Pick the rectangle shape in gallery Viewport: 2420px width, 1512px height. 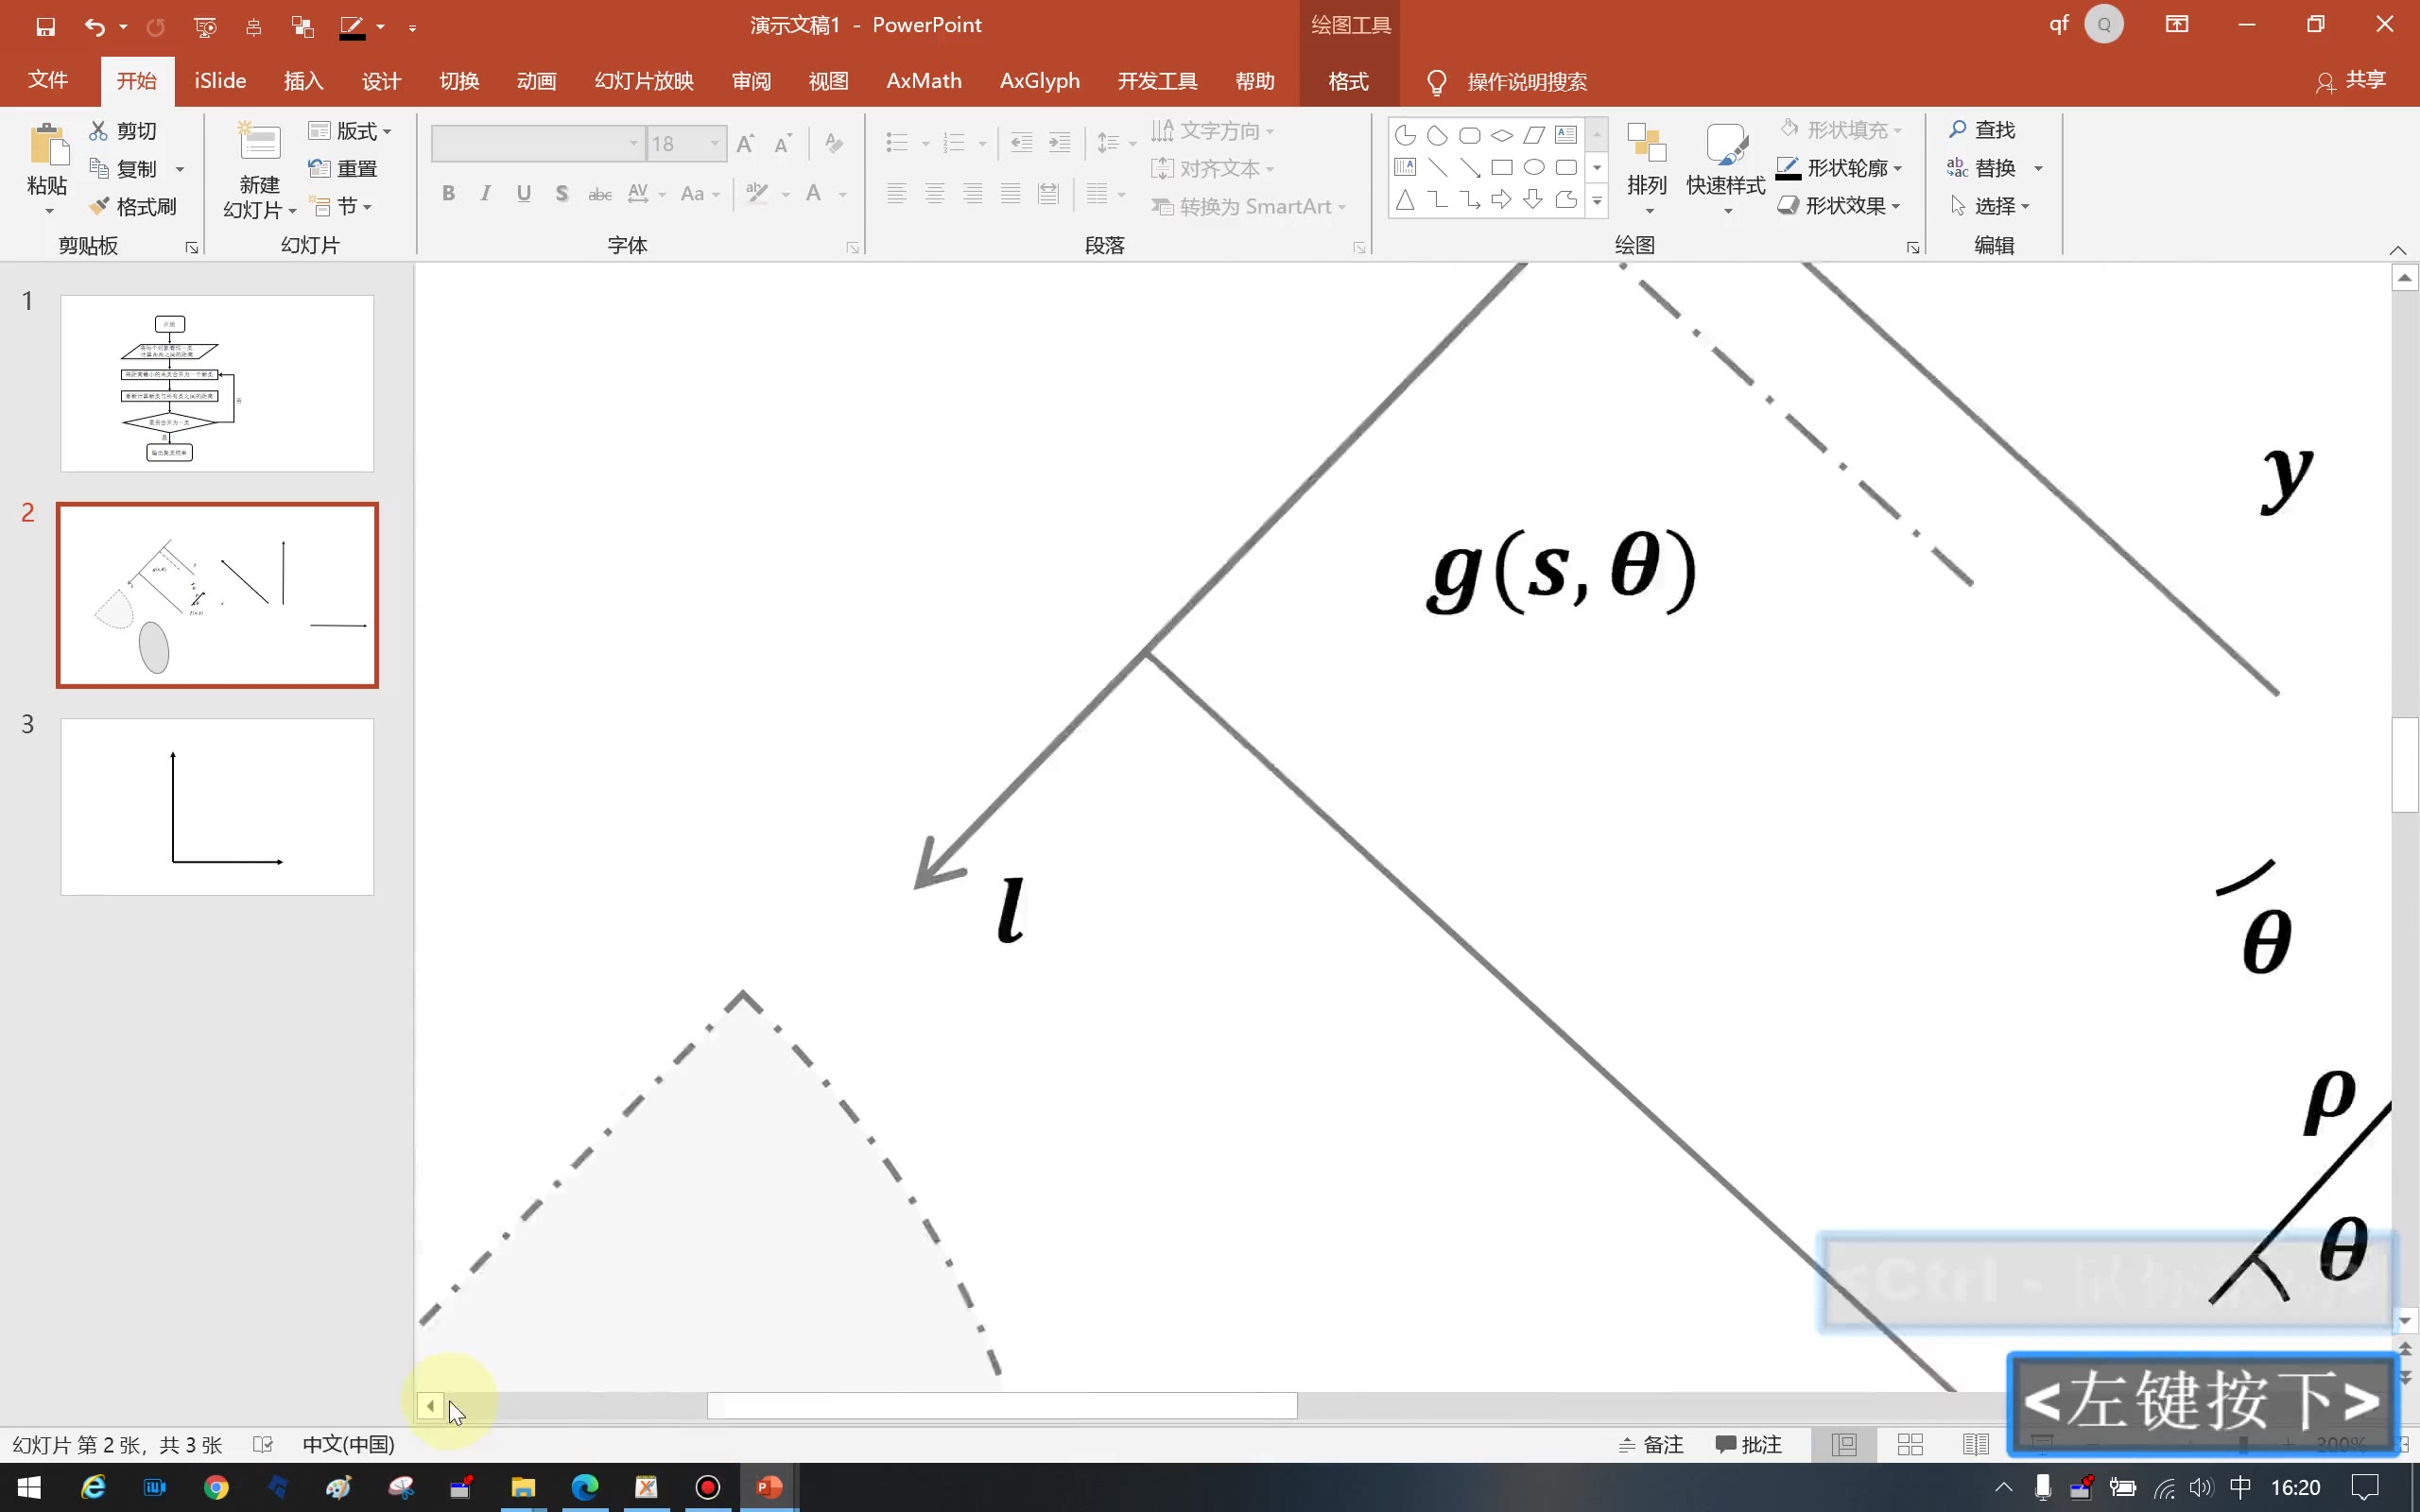pyautogui.click(x=1501, y=167)
